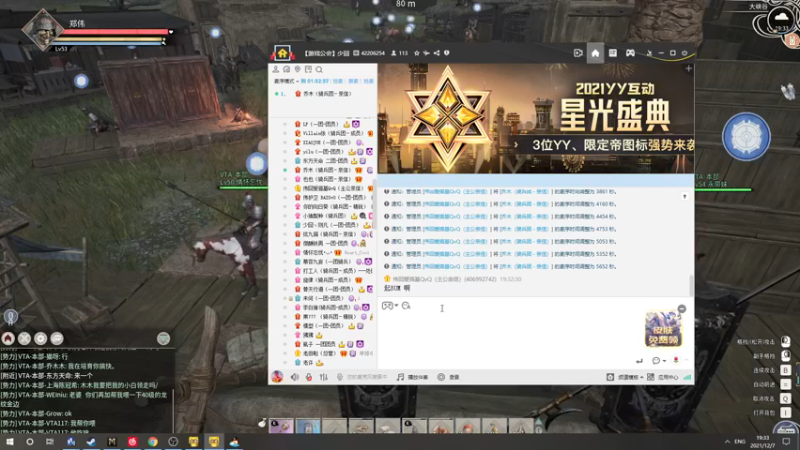Select the top queue entry numbered 1
800x450 pixels.
tap(314, 94)
